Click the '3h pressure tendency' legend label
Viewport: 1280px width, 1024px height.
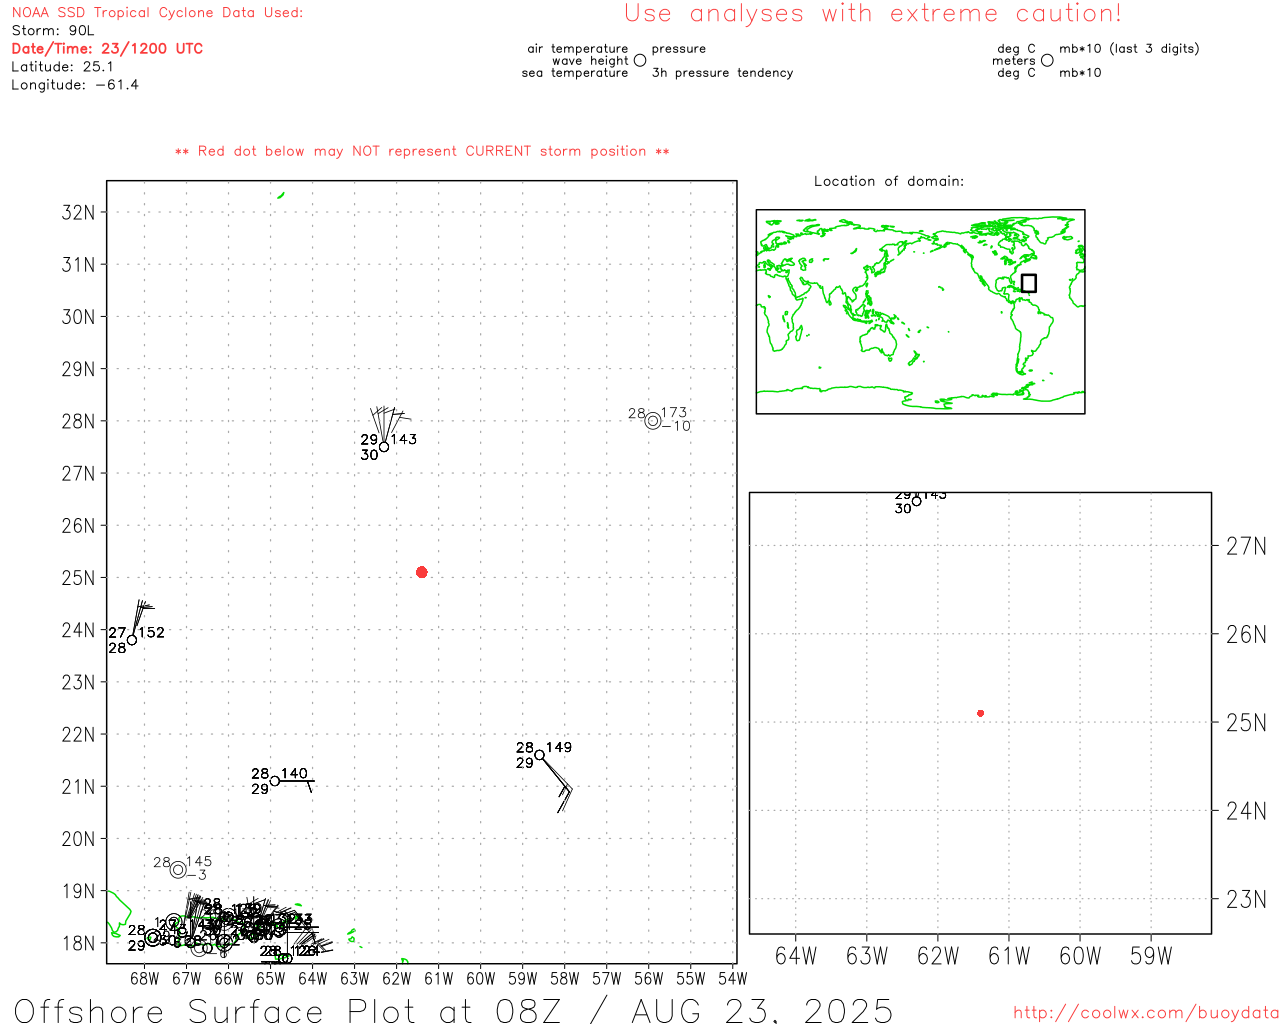point(722,73)
